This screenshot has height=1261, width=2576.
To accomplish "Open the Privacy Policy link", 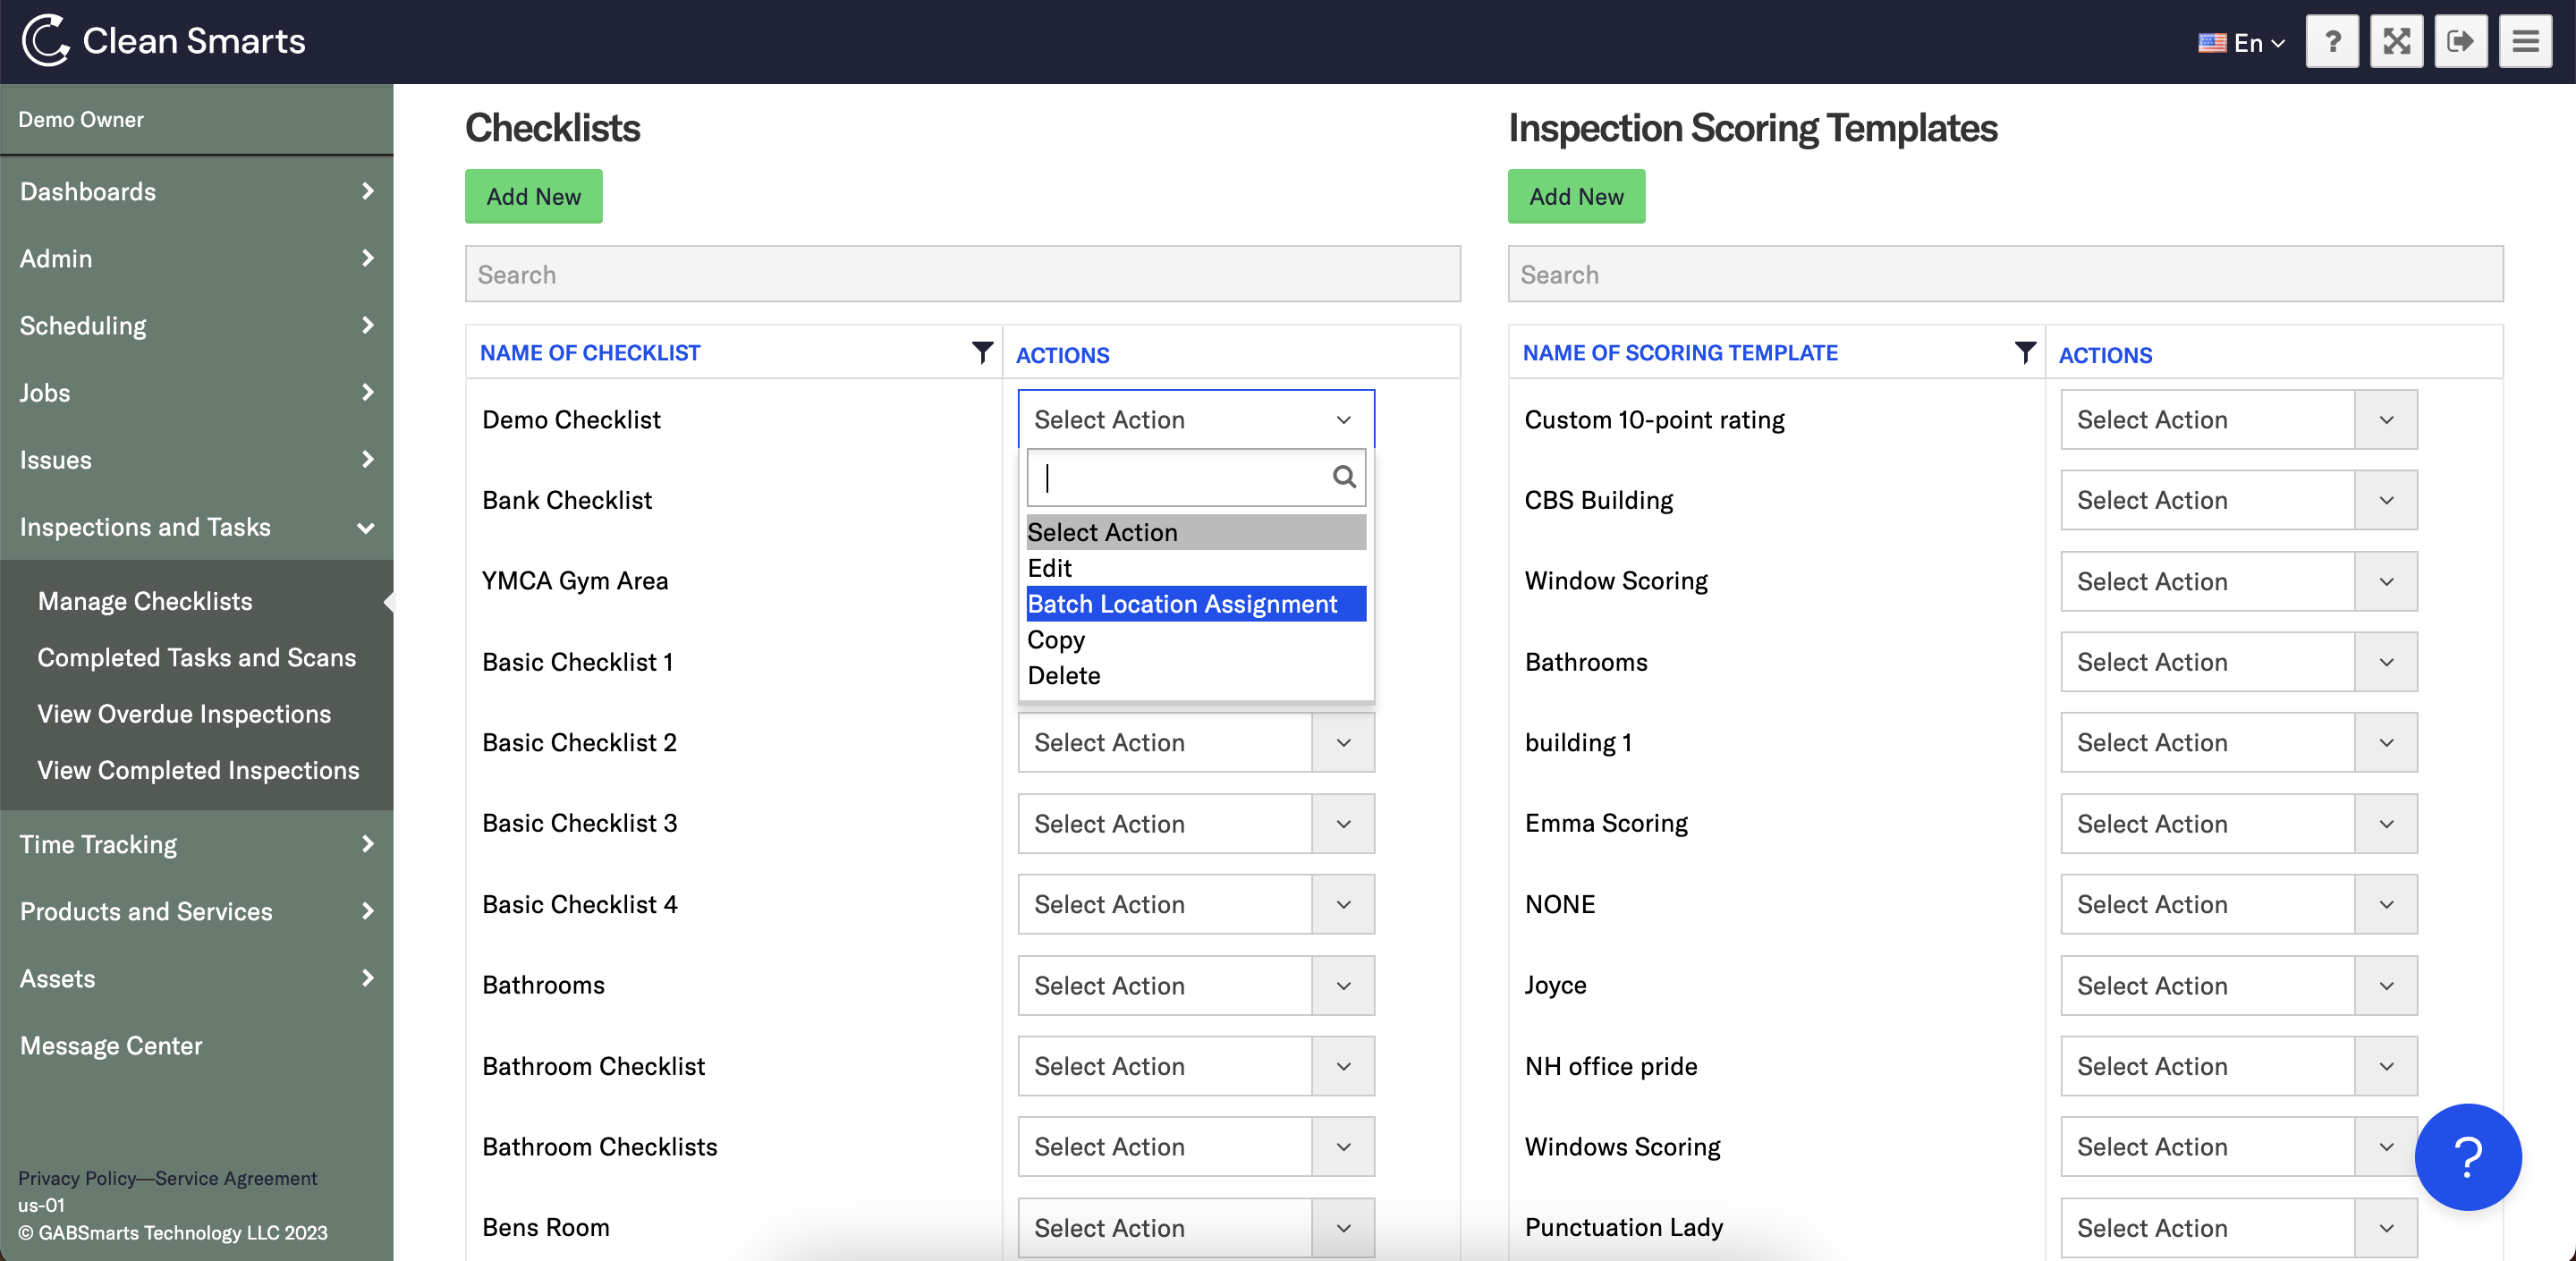I will click(x=77, y=1178).
